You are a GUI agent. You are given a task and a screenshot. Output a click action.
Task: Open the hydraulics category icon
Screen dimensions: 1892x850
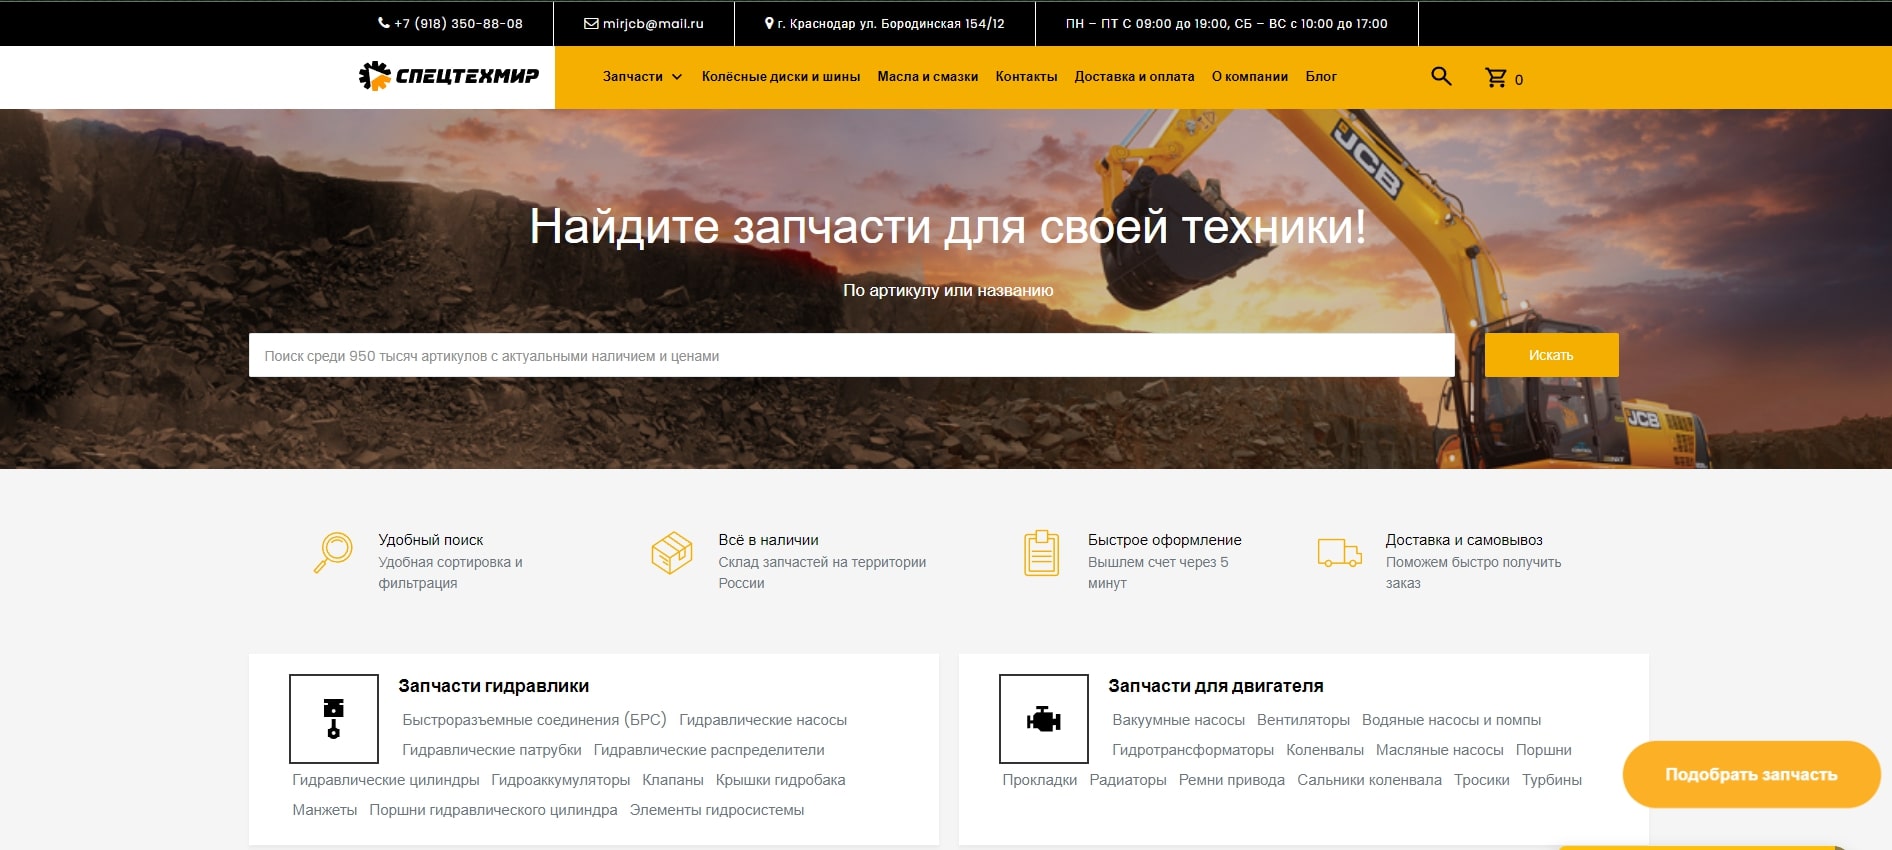pyautogui.click(x=334, y=719)
